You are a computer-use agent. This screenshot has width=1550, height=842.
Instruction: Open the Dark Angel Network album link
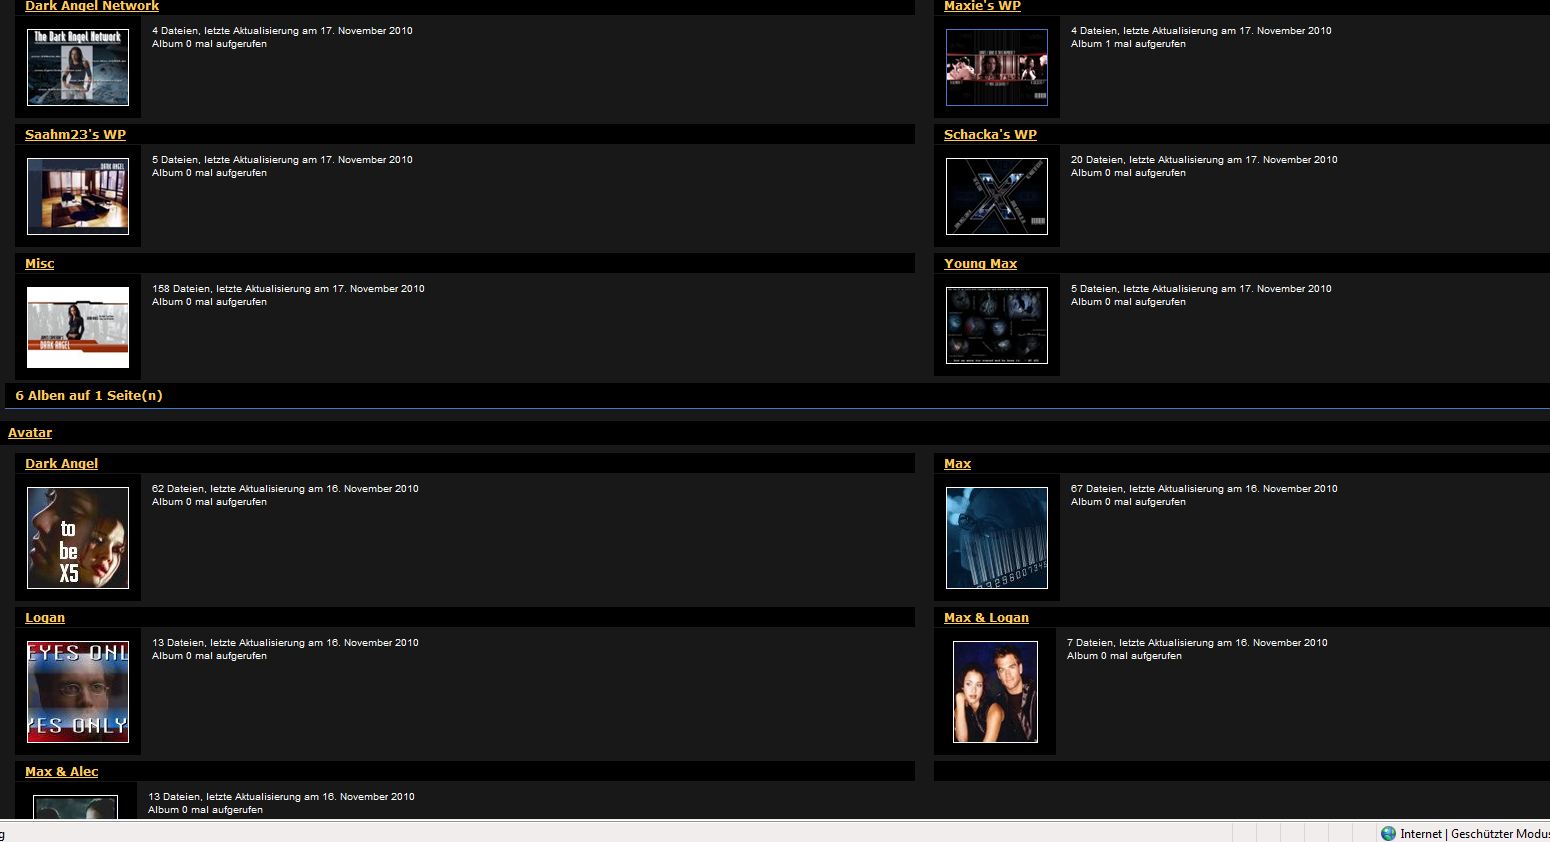point(92,6)
